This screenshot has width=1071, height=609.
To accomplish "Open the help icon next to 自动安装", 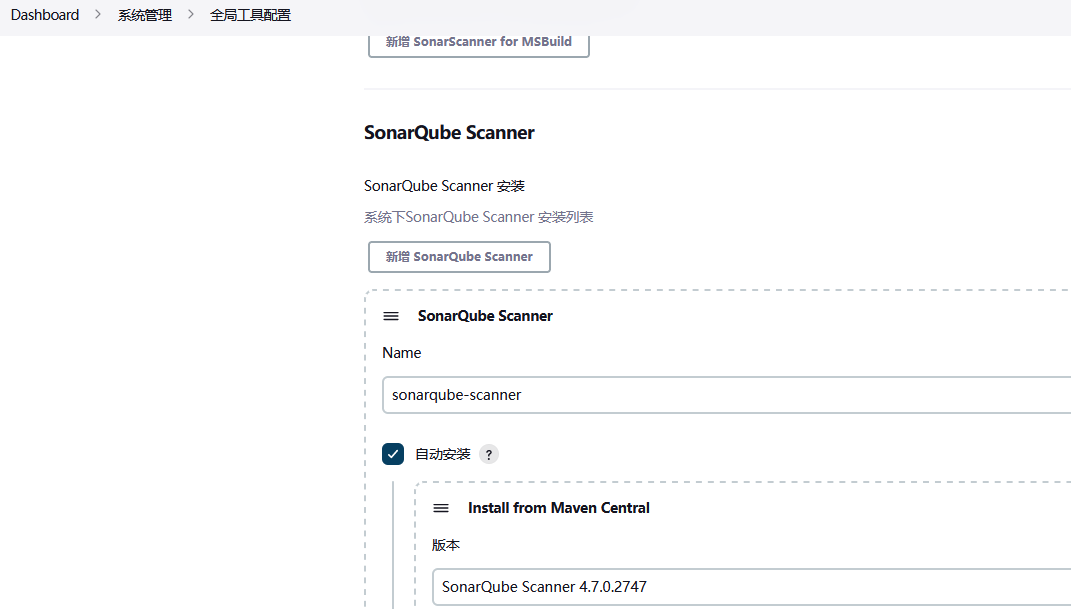I will (x=488, y=454).
